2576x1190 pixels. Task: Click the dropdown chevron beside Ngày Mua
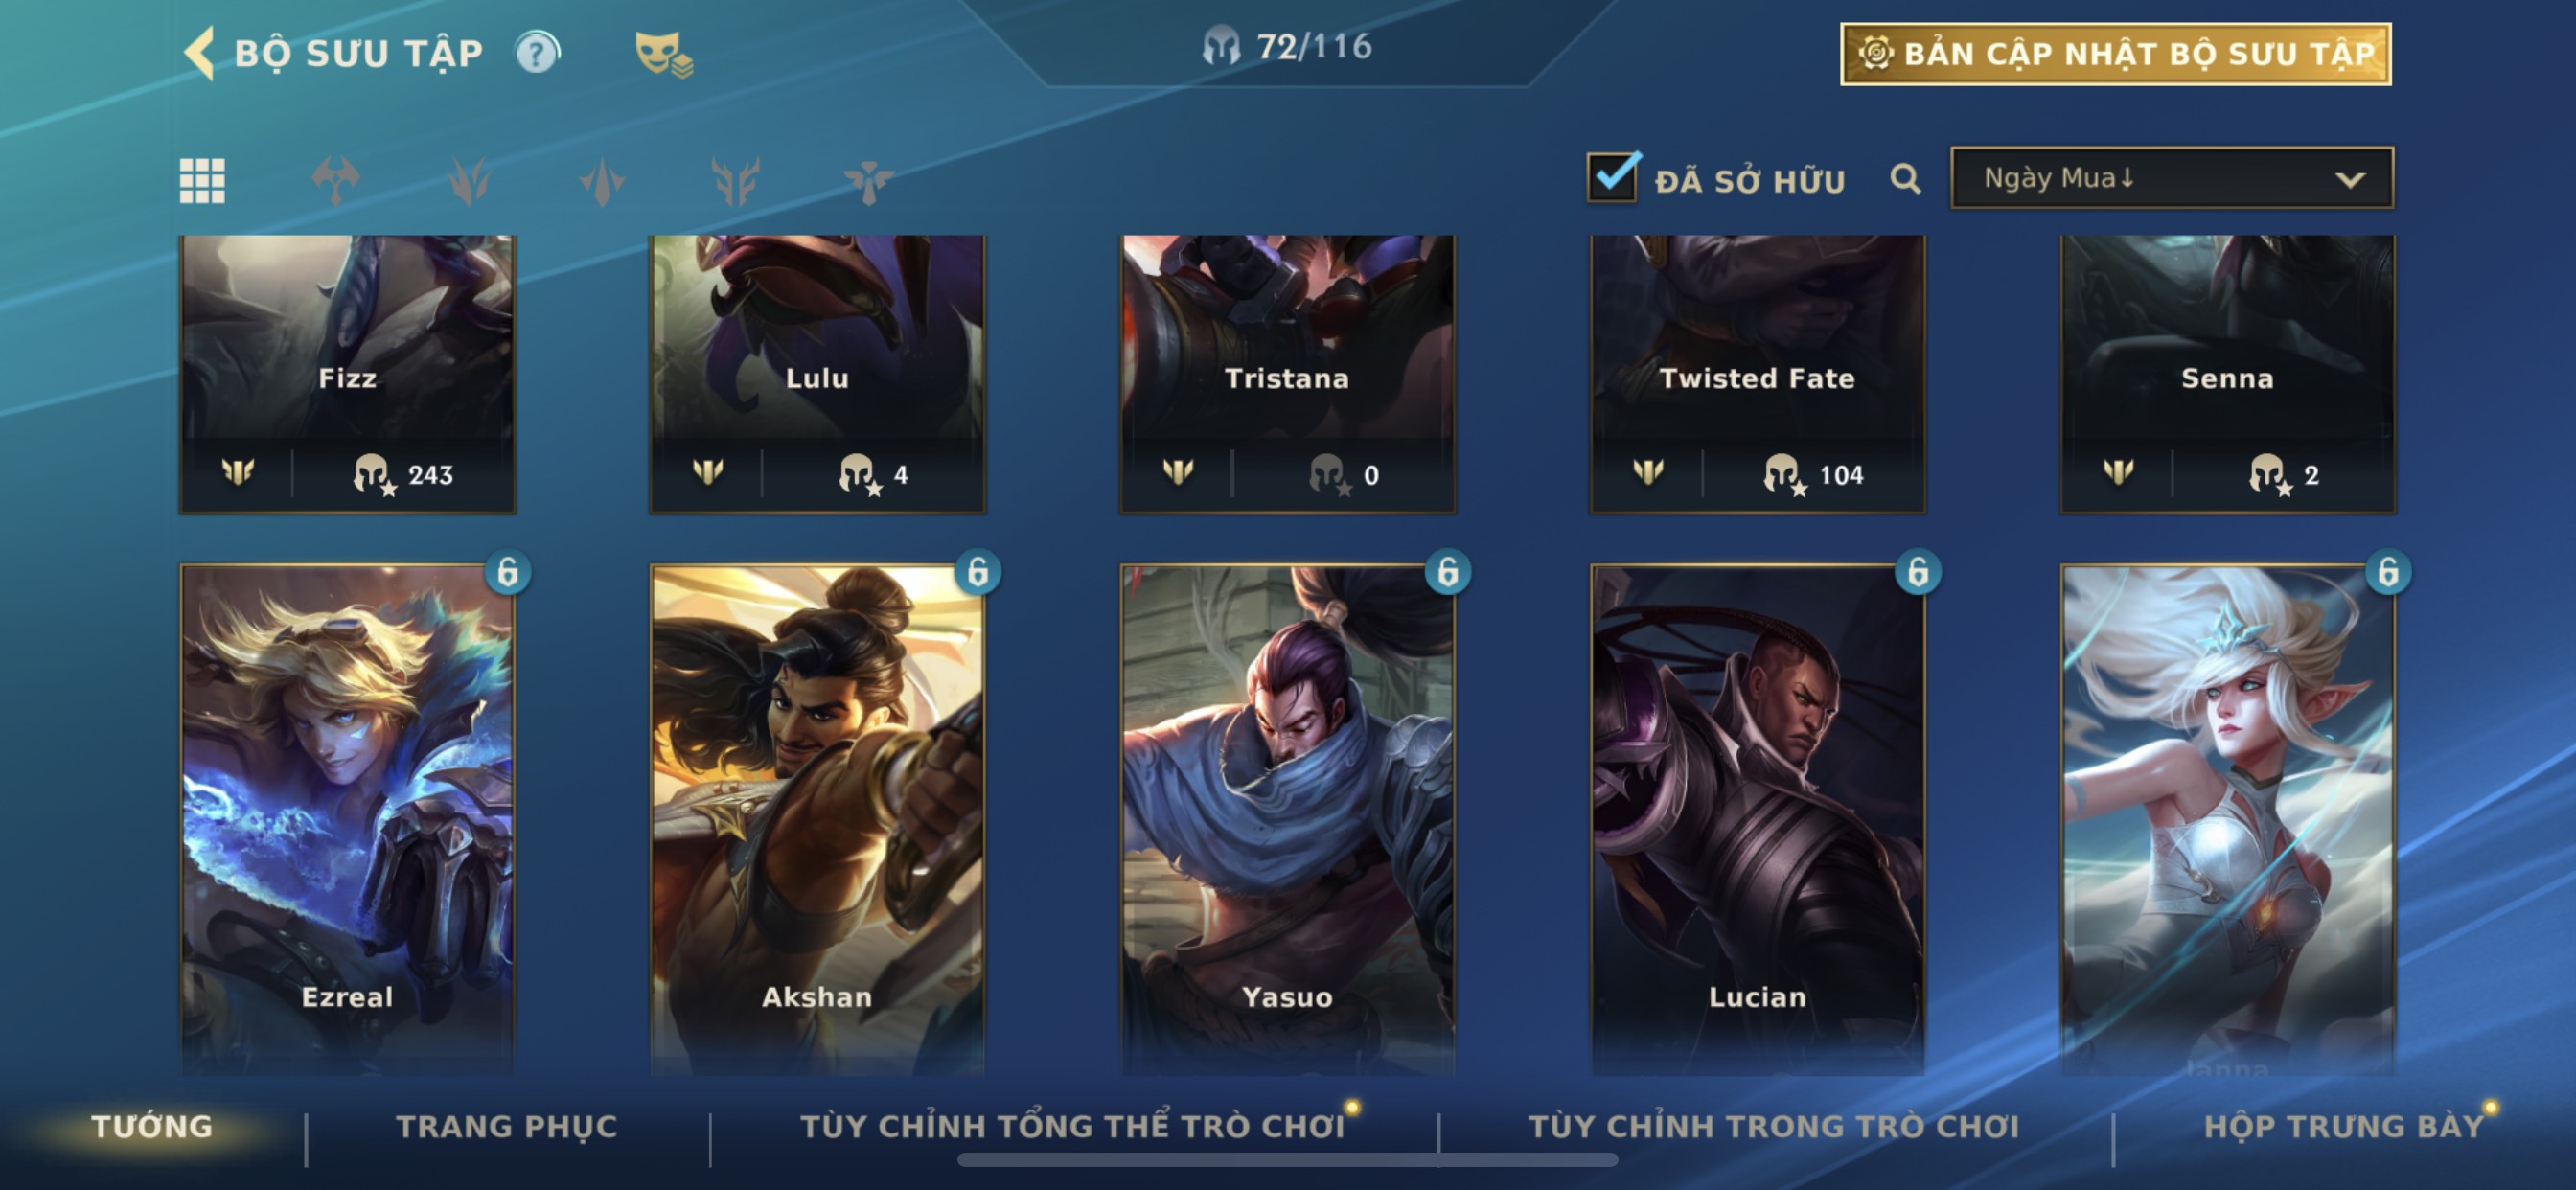pos(2350,180)
